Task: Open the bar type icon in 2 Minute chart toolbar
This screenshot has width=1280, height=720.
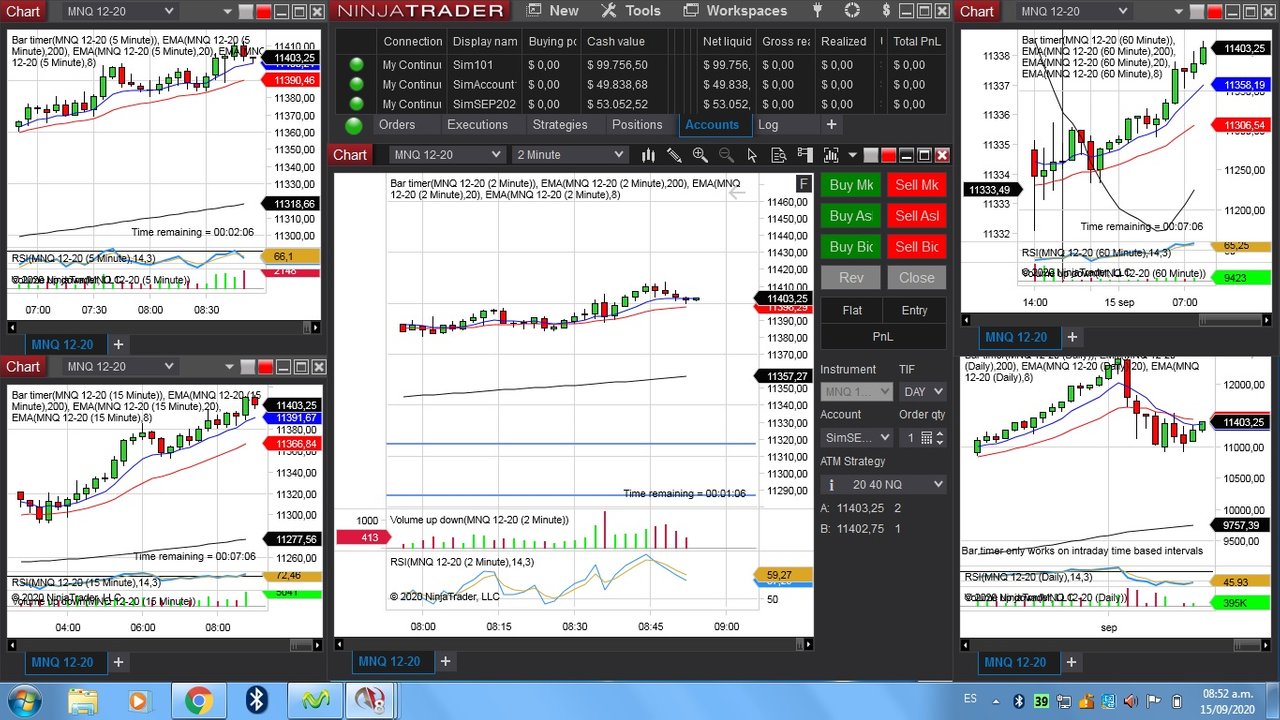Action: click(648, 155)
